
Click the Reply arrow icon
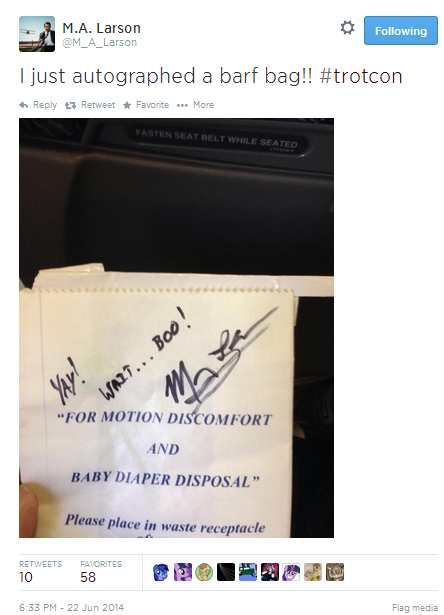[24, 105]
